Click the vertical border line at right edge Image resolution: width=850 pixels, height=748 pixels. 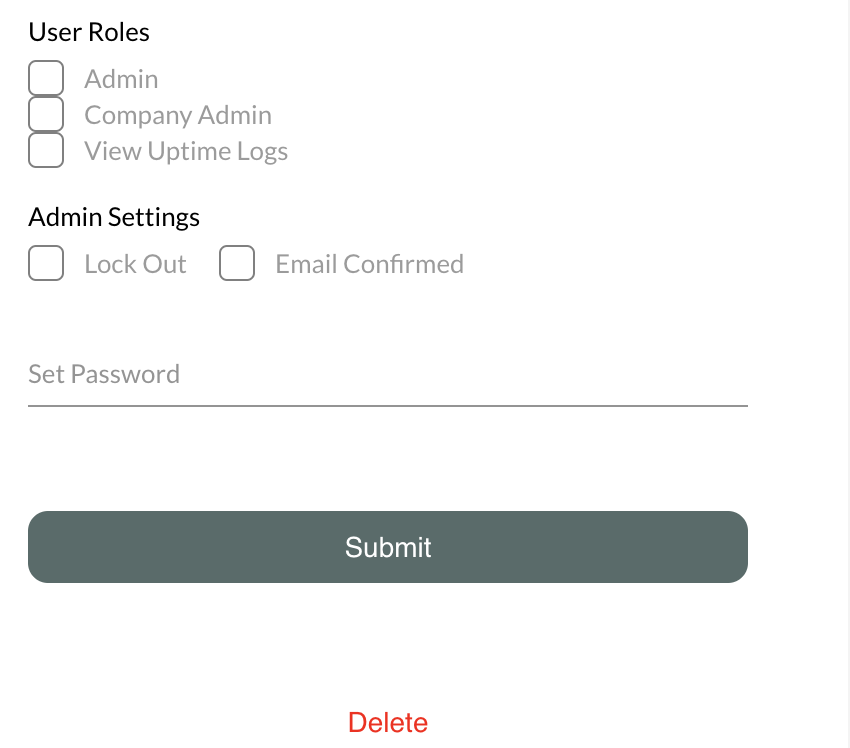[848, 374]
